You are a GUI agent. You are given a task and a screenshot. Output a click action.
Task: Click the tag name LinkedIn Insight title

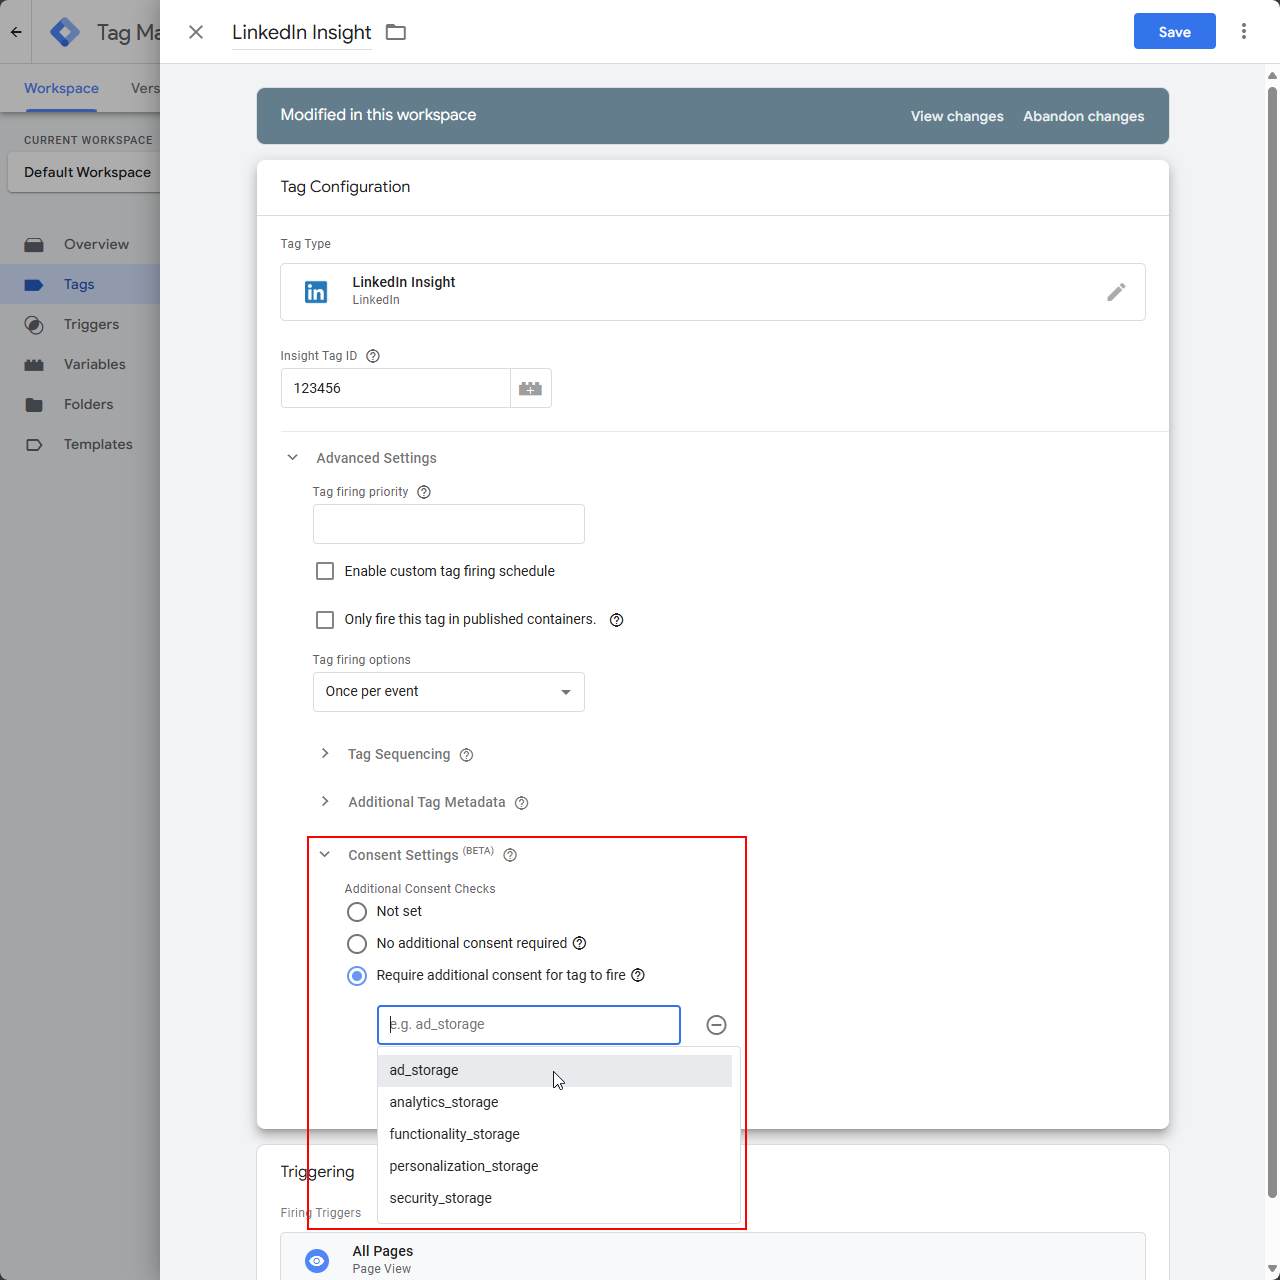tap(301, 32)
